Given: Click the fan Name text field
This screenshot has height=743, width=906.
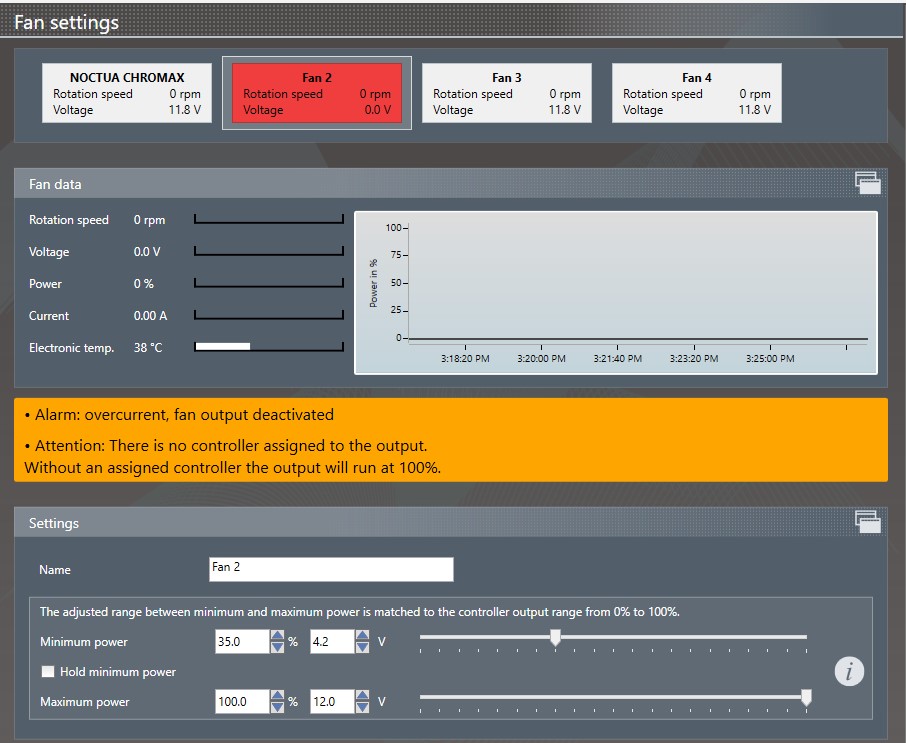Looking at the screenshot, I should pos(330,569).
